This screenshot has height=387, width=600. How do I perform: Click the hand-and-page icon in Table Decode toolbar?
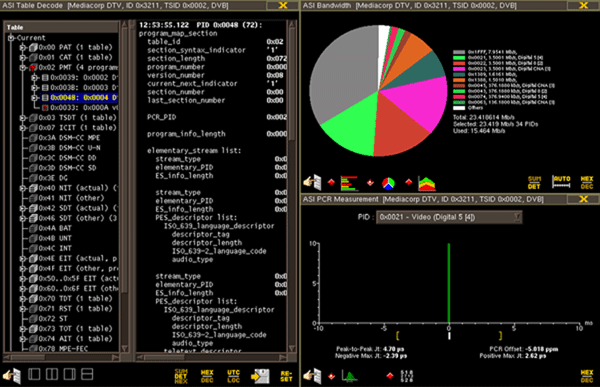(x=11, y=376)
